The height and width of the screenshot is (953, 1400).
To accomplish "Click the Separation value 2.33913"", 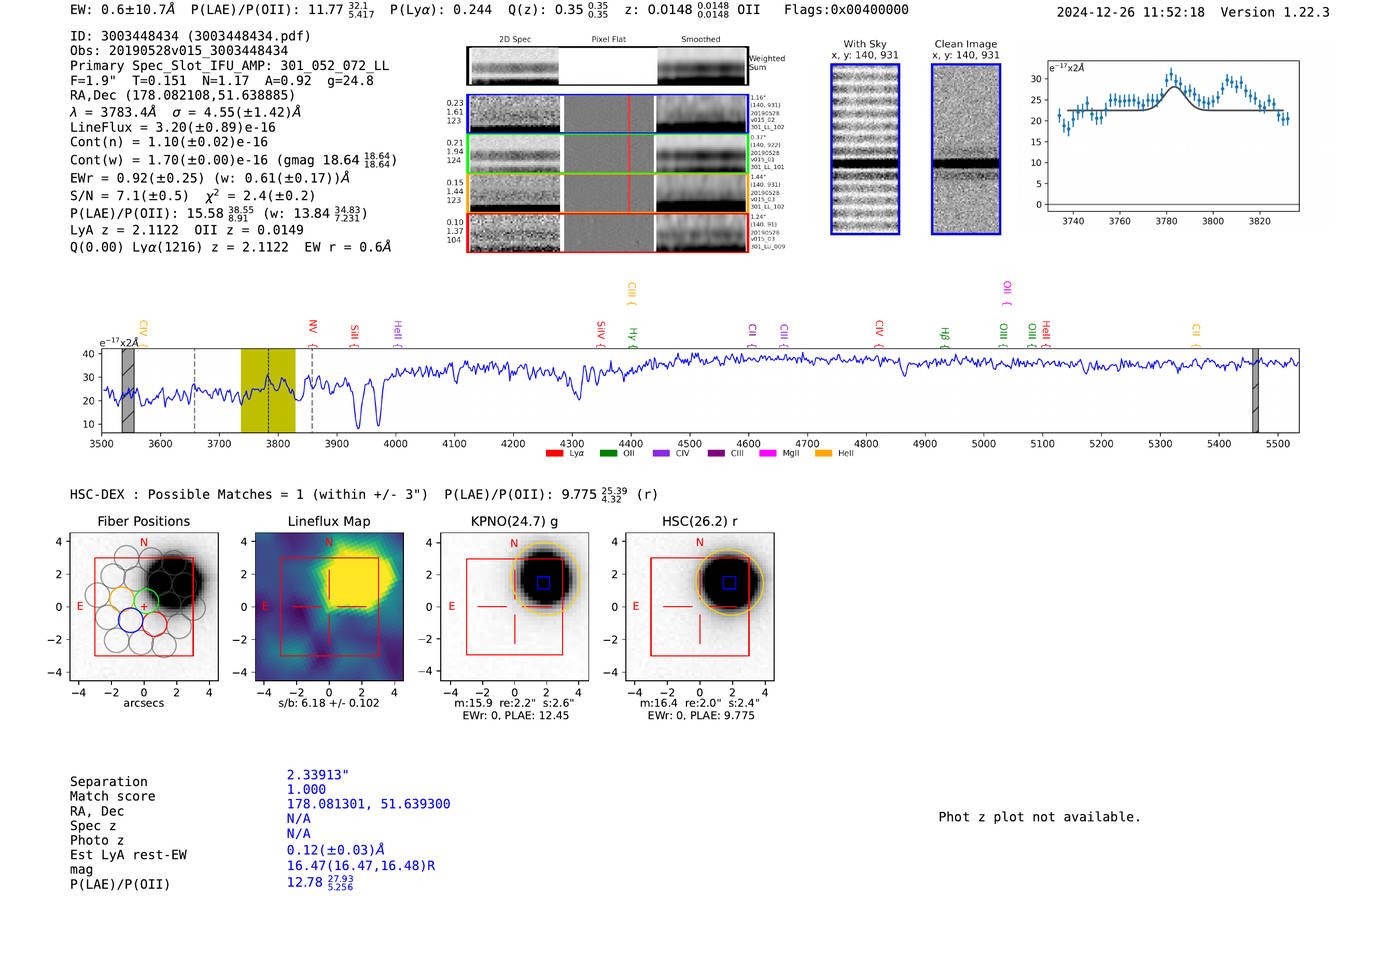I will point(317,775).
